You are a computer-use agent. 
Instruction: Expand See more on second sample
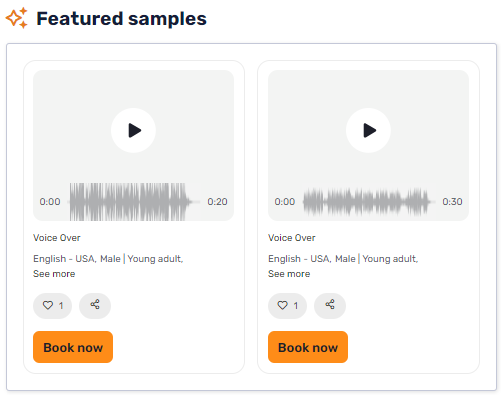tap(289, 274)
